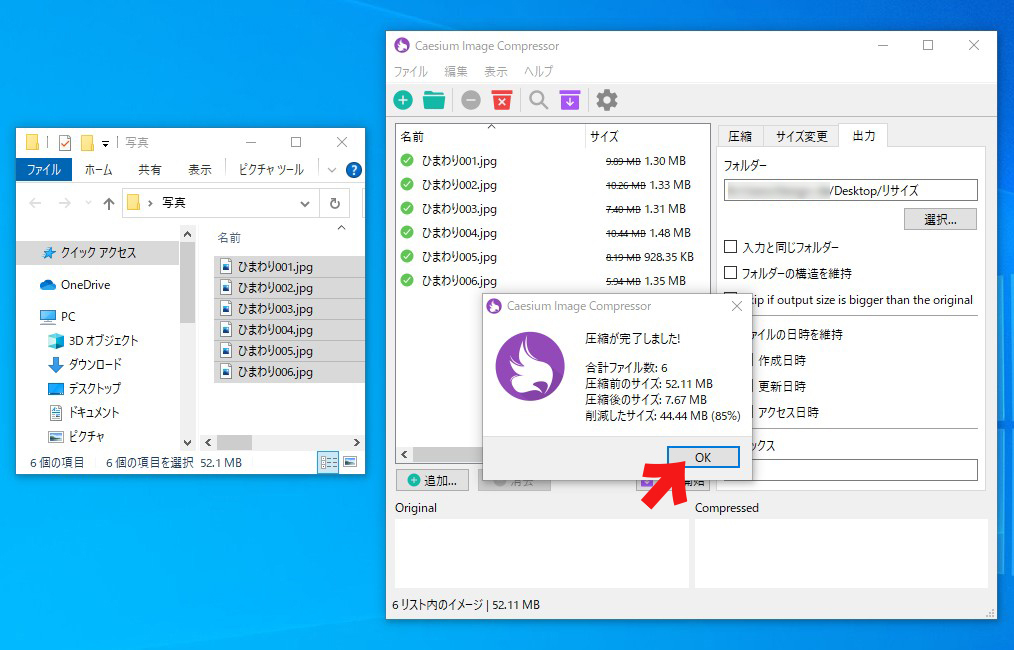Open the recent locations dropdown arrow in Explorer

coord(89,204)
